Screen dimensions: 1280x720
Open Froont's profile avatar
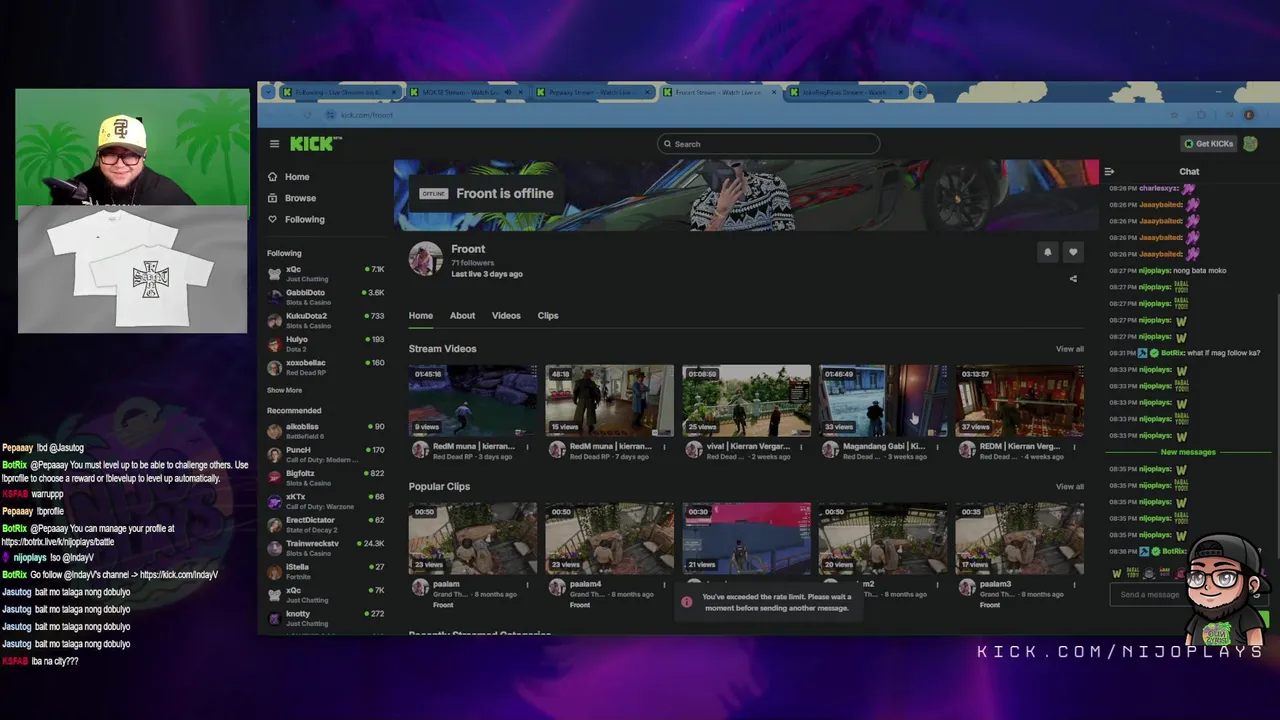425,259
